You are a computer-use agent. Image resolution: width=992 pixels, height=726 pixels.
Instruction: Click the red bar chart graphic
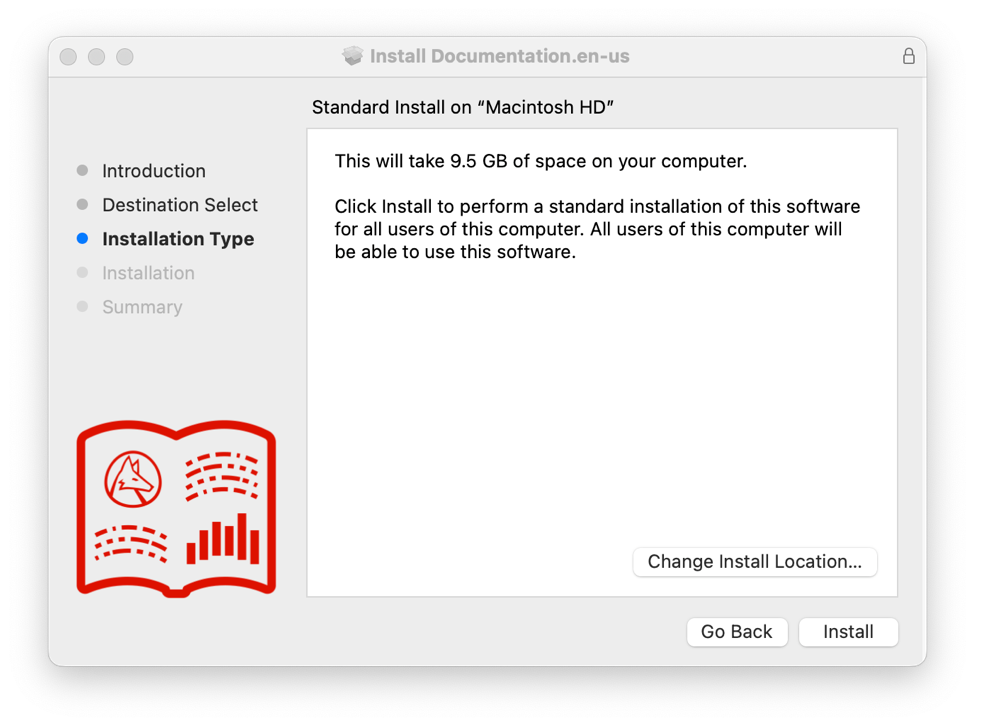pos(223,538)
